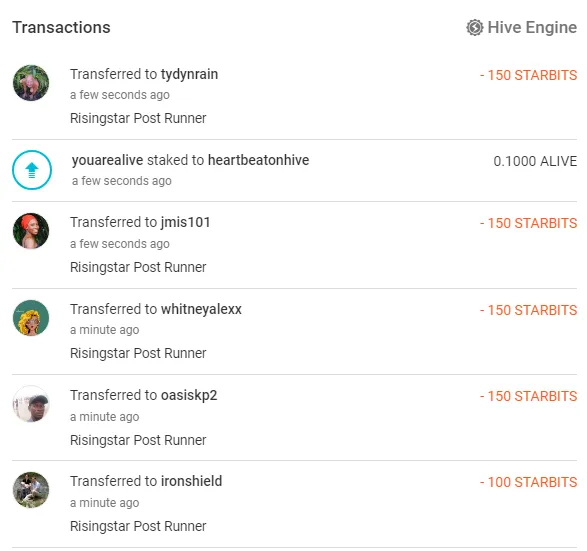The height and width of the screenshot is (551, 587).
Task: Open the heartbeatonhive account link
Action: pos(258,160)
